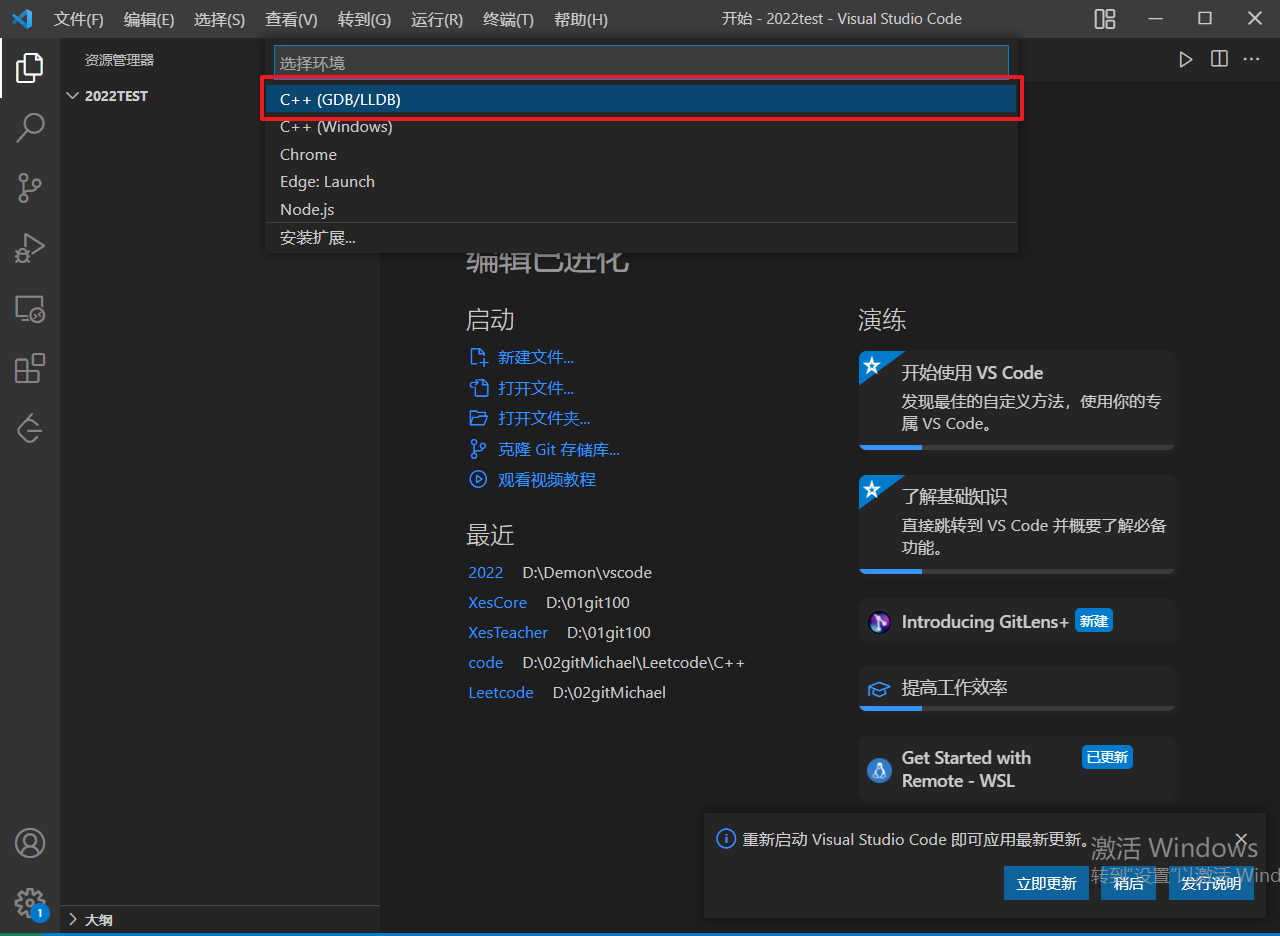Open the Manage gear icon
1280x936 pixels.
(x=30, y=902)
